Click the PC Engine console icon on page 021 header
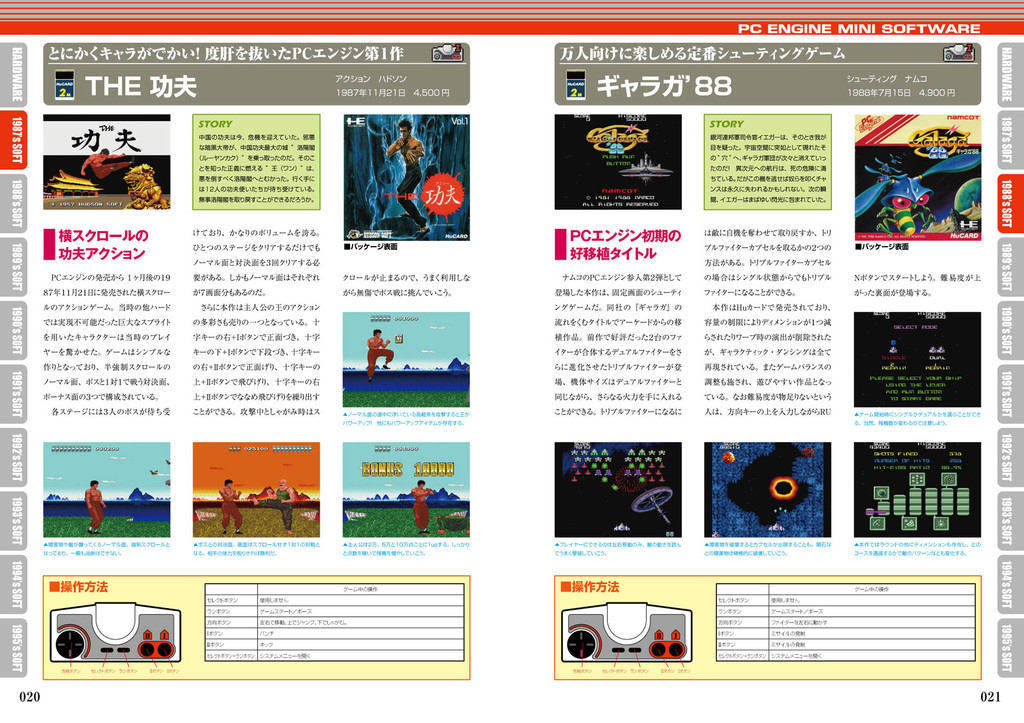1024x723 pixels. (959, 52)
